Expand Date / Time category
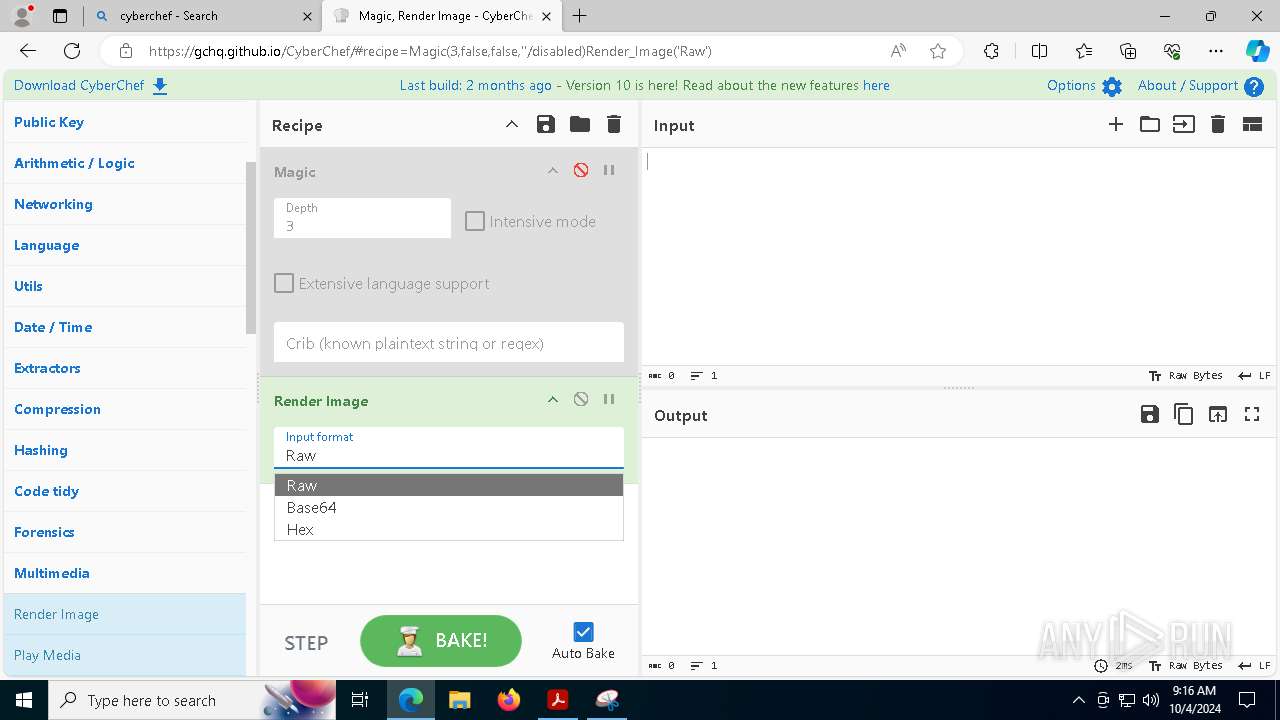This screenshot has height=720, width=1280. click(x=125, y=327)
